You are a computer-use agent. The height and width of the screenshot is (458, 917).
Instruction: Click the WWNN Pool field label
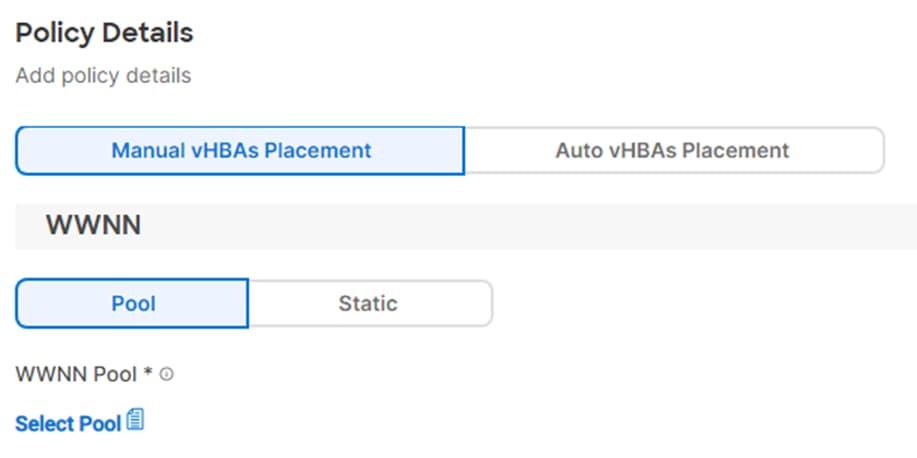pos(76,374)
